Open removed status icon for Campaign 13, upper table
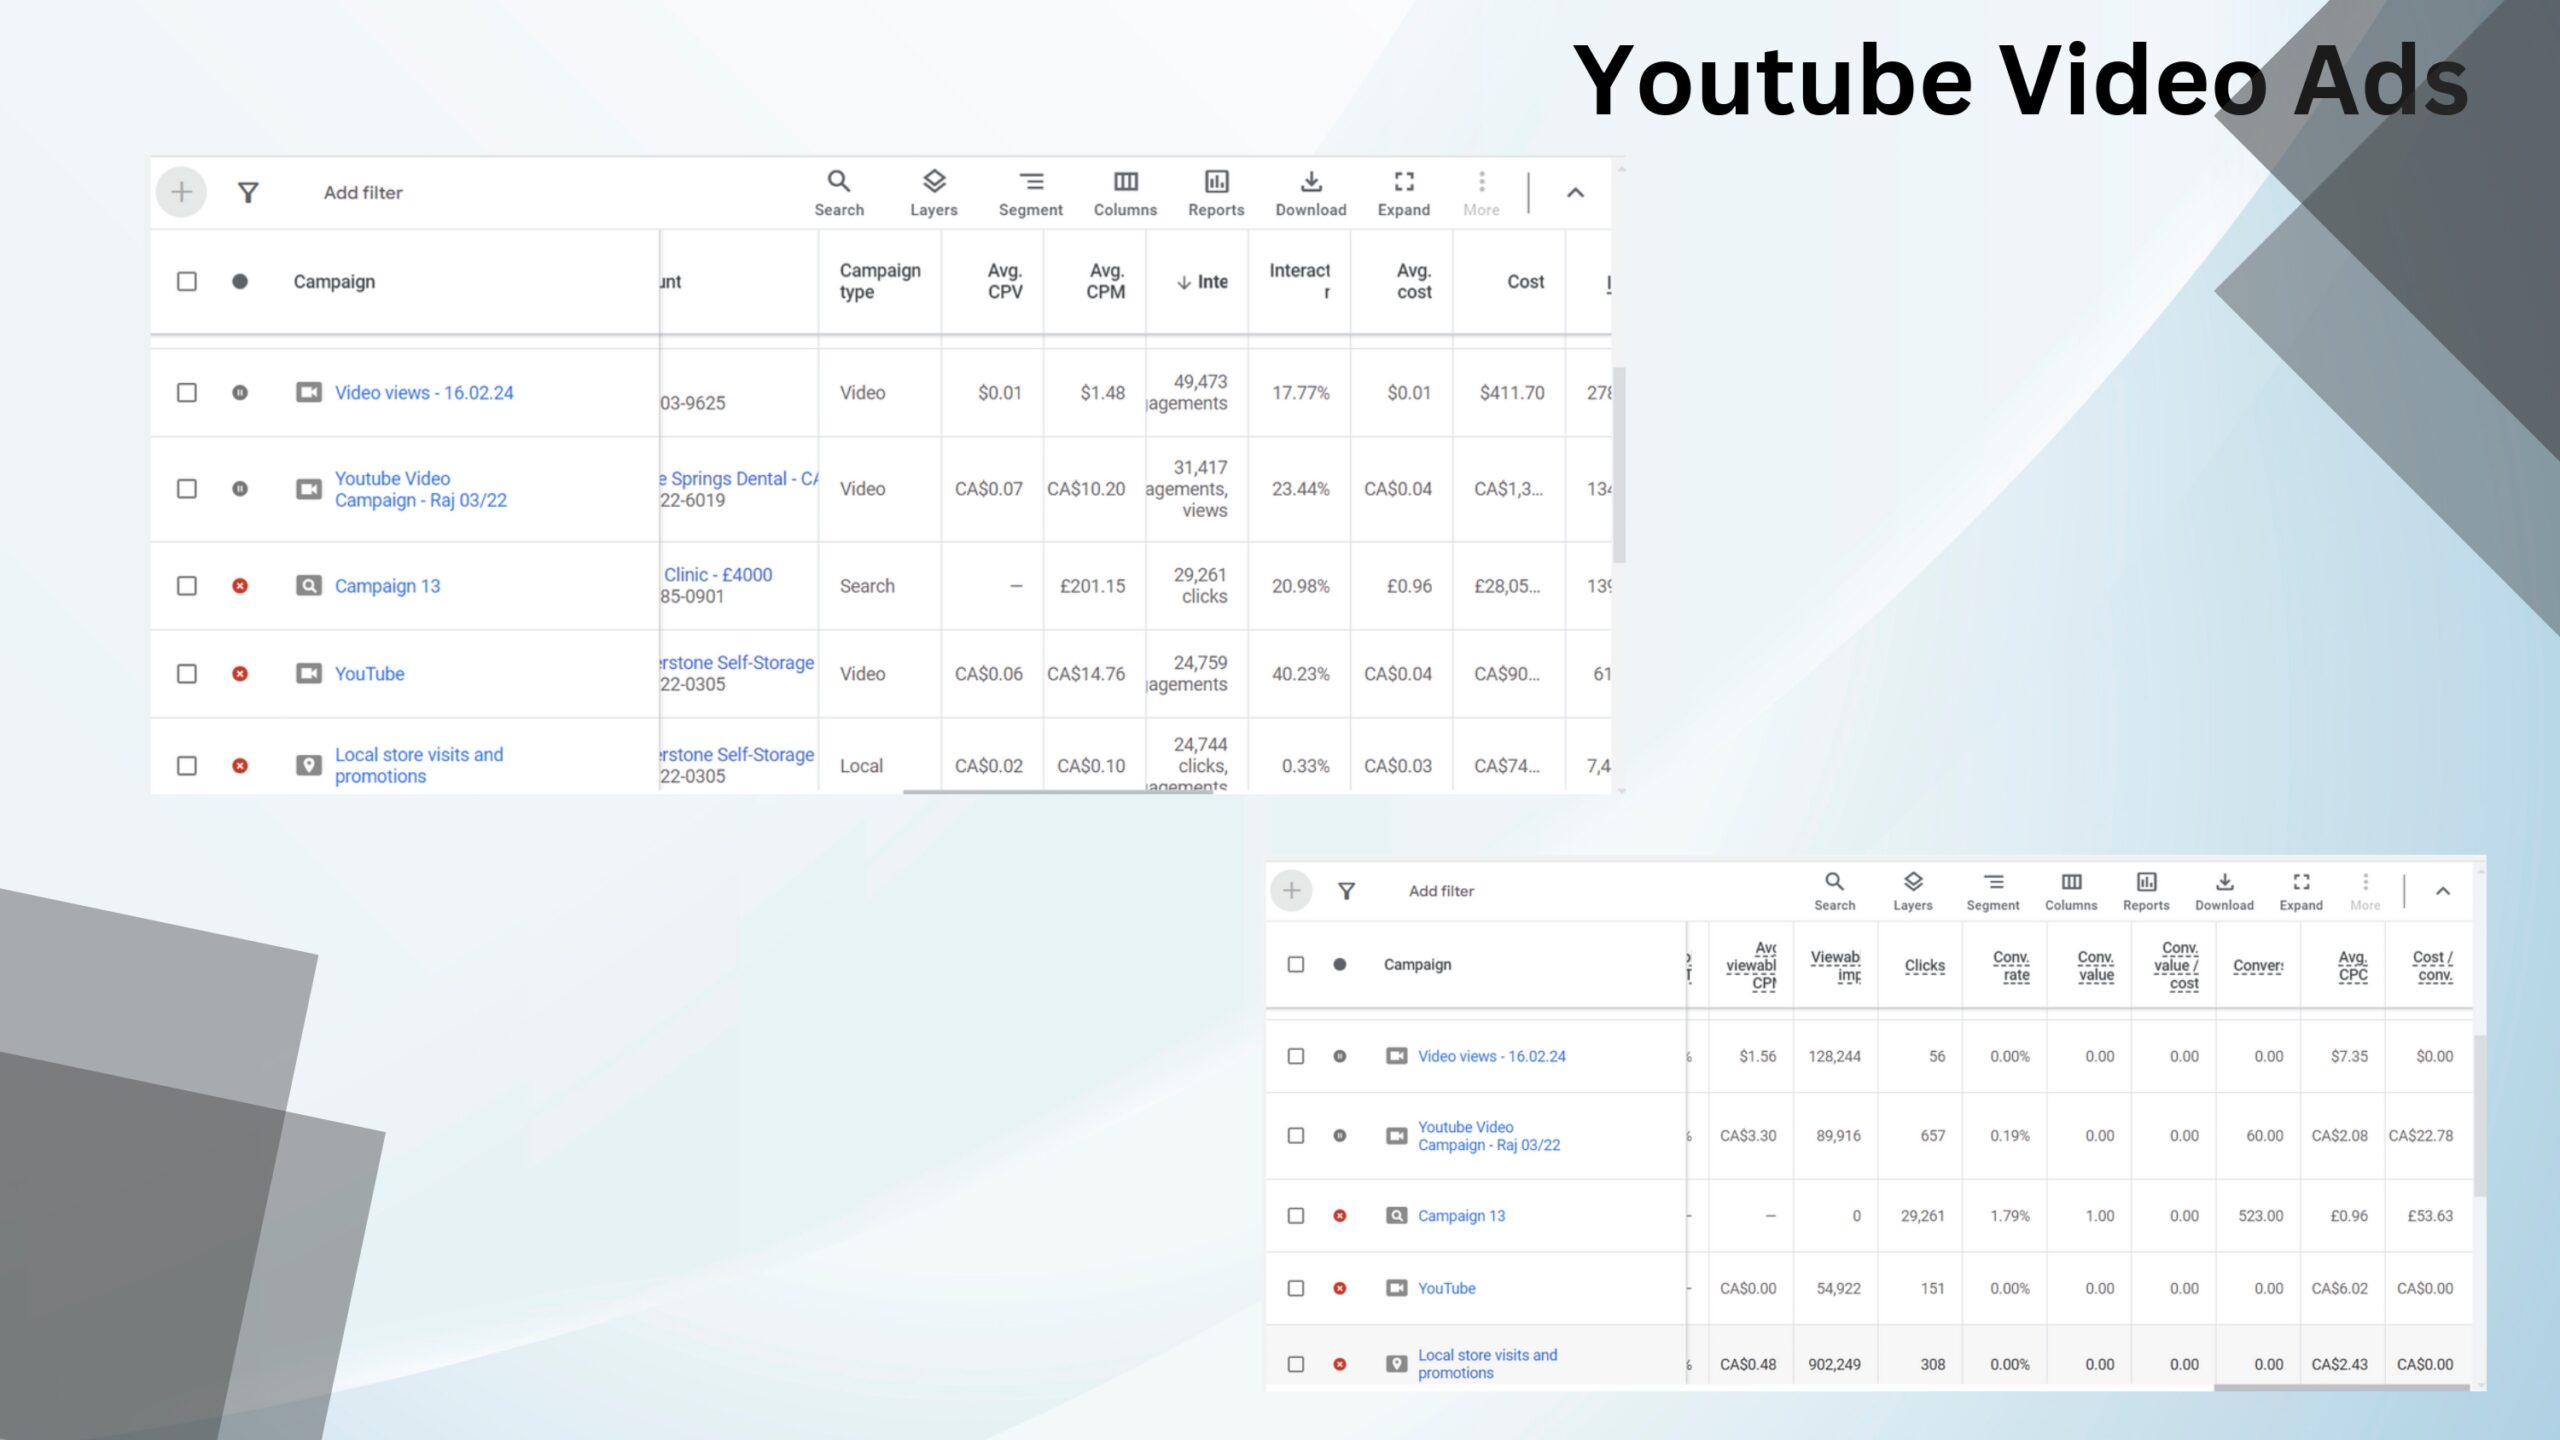 pos(240,585)
